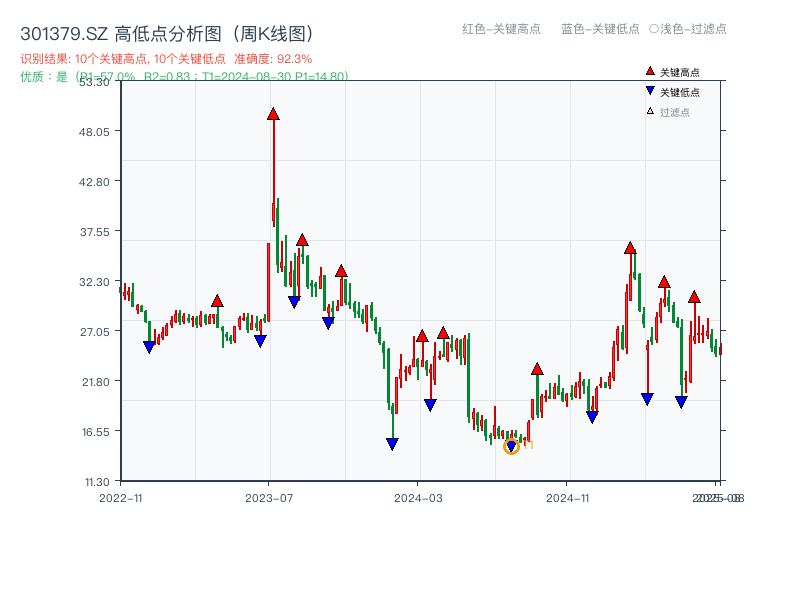Click the legend label 关键高点
Screen dimensions: 800x600
click(x=680, y=72)
